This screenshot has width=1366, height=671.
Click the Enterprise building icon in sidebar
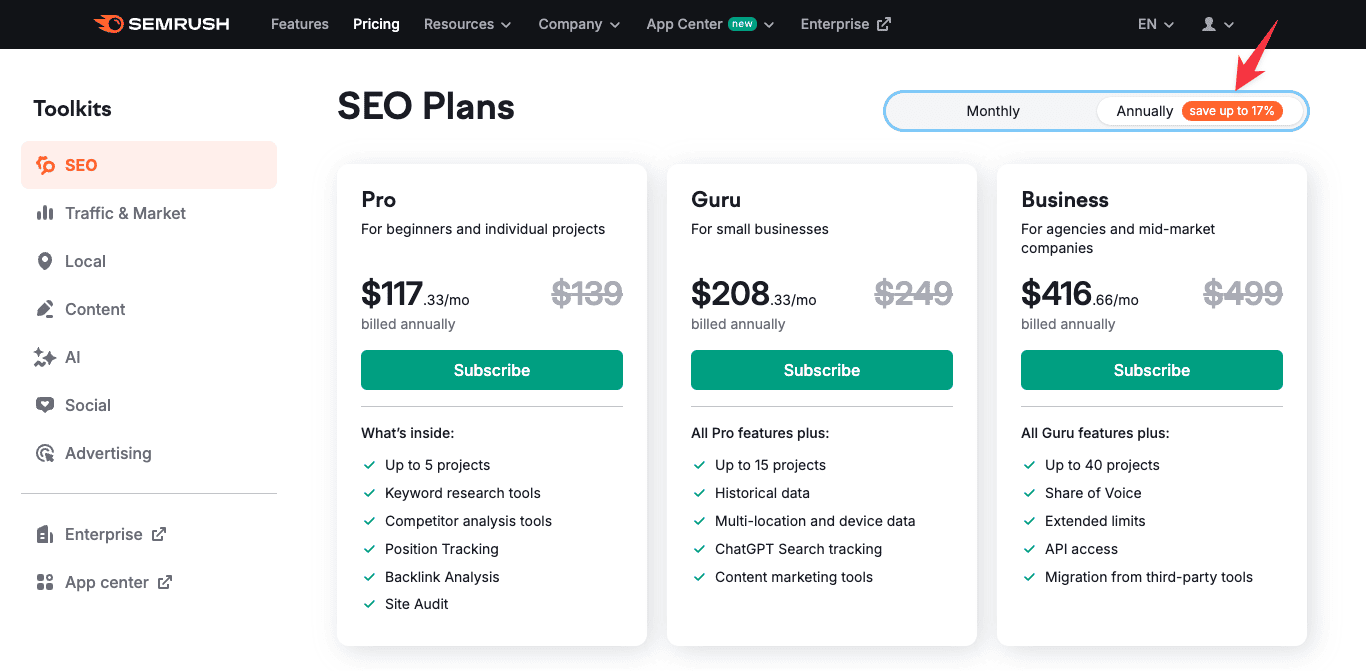(x=45, y=534)
